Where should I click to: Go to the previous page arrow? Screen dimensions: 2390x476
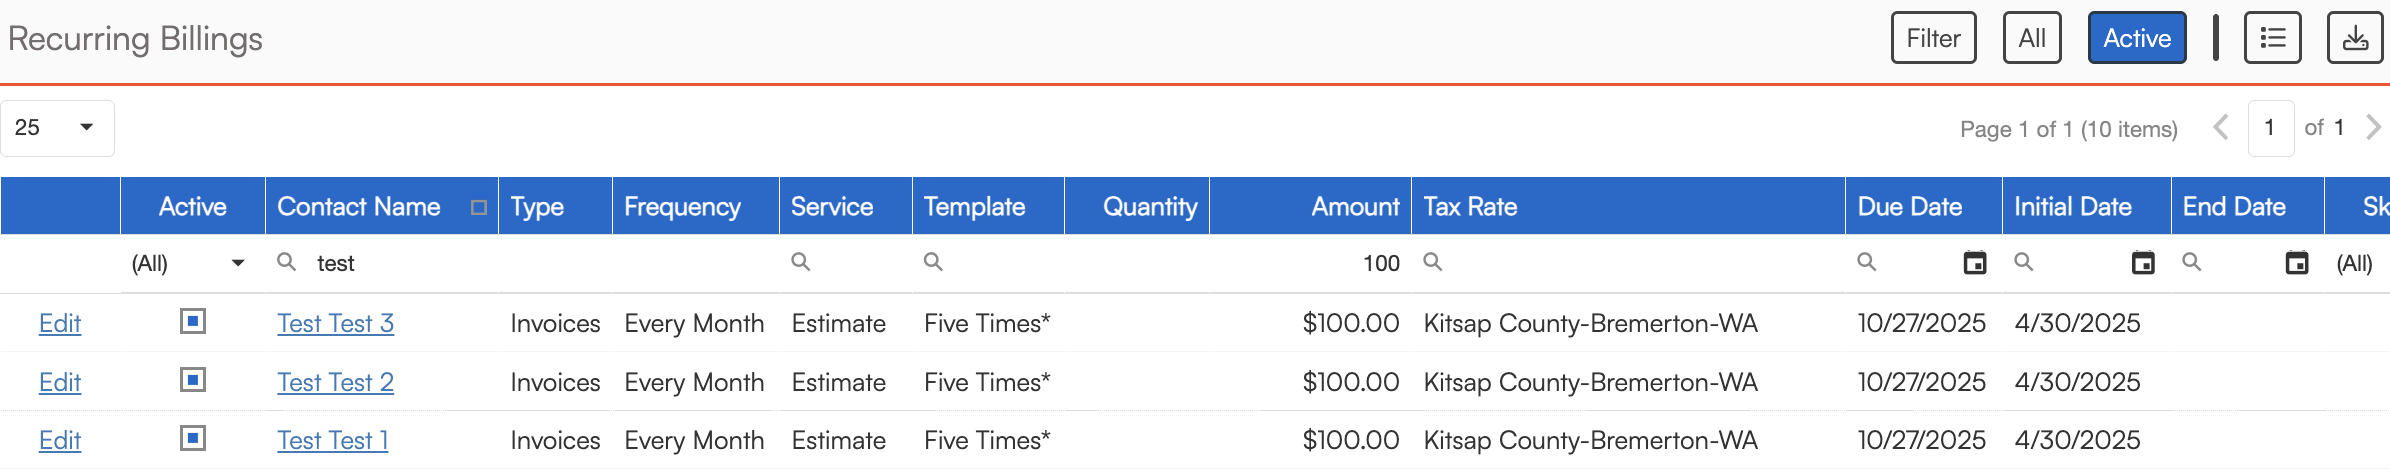pyautogui.click(x=2221, y=128)
